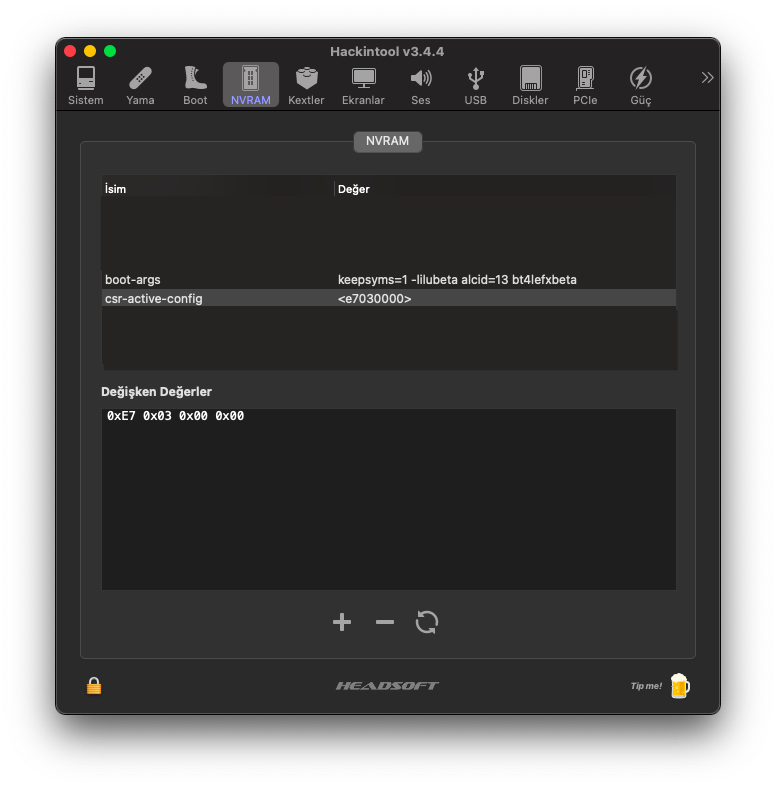Click the Tip me beer mug icon
The image size is (776, 788).
click(x=680, y=685)
